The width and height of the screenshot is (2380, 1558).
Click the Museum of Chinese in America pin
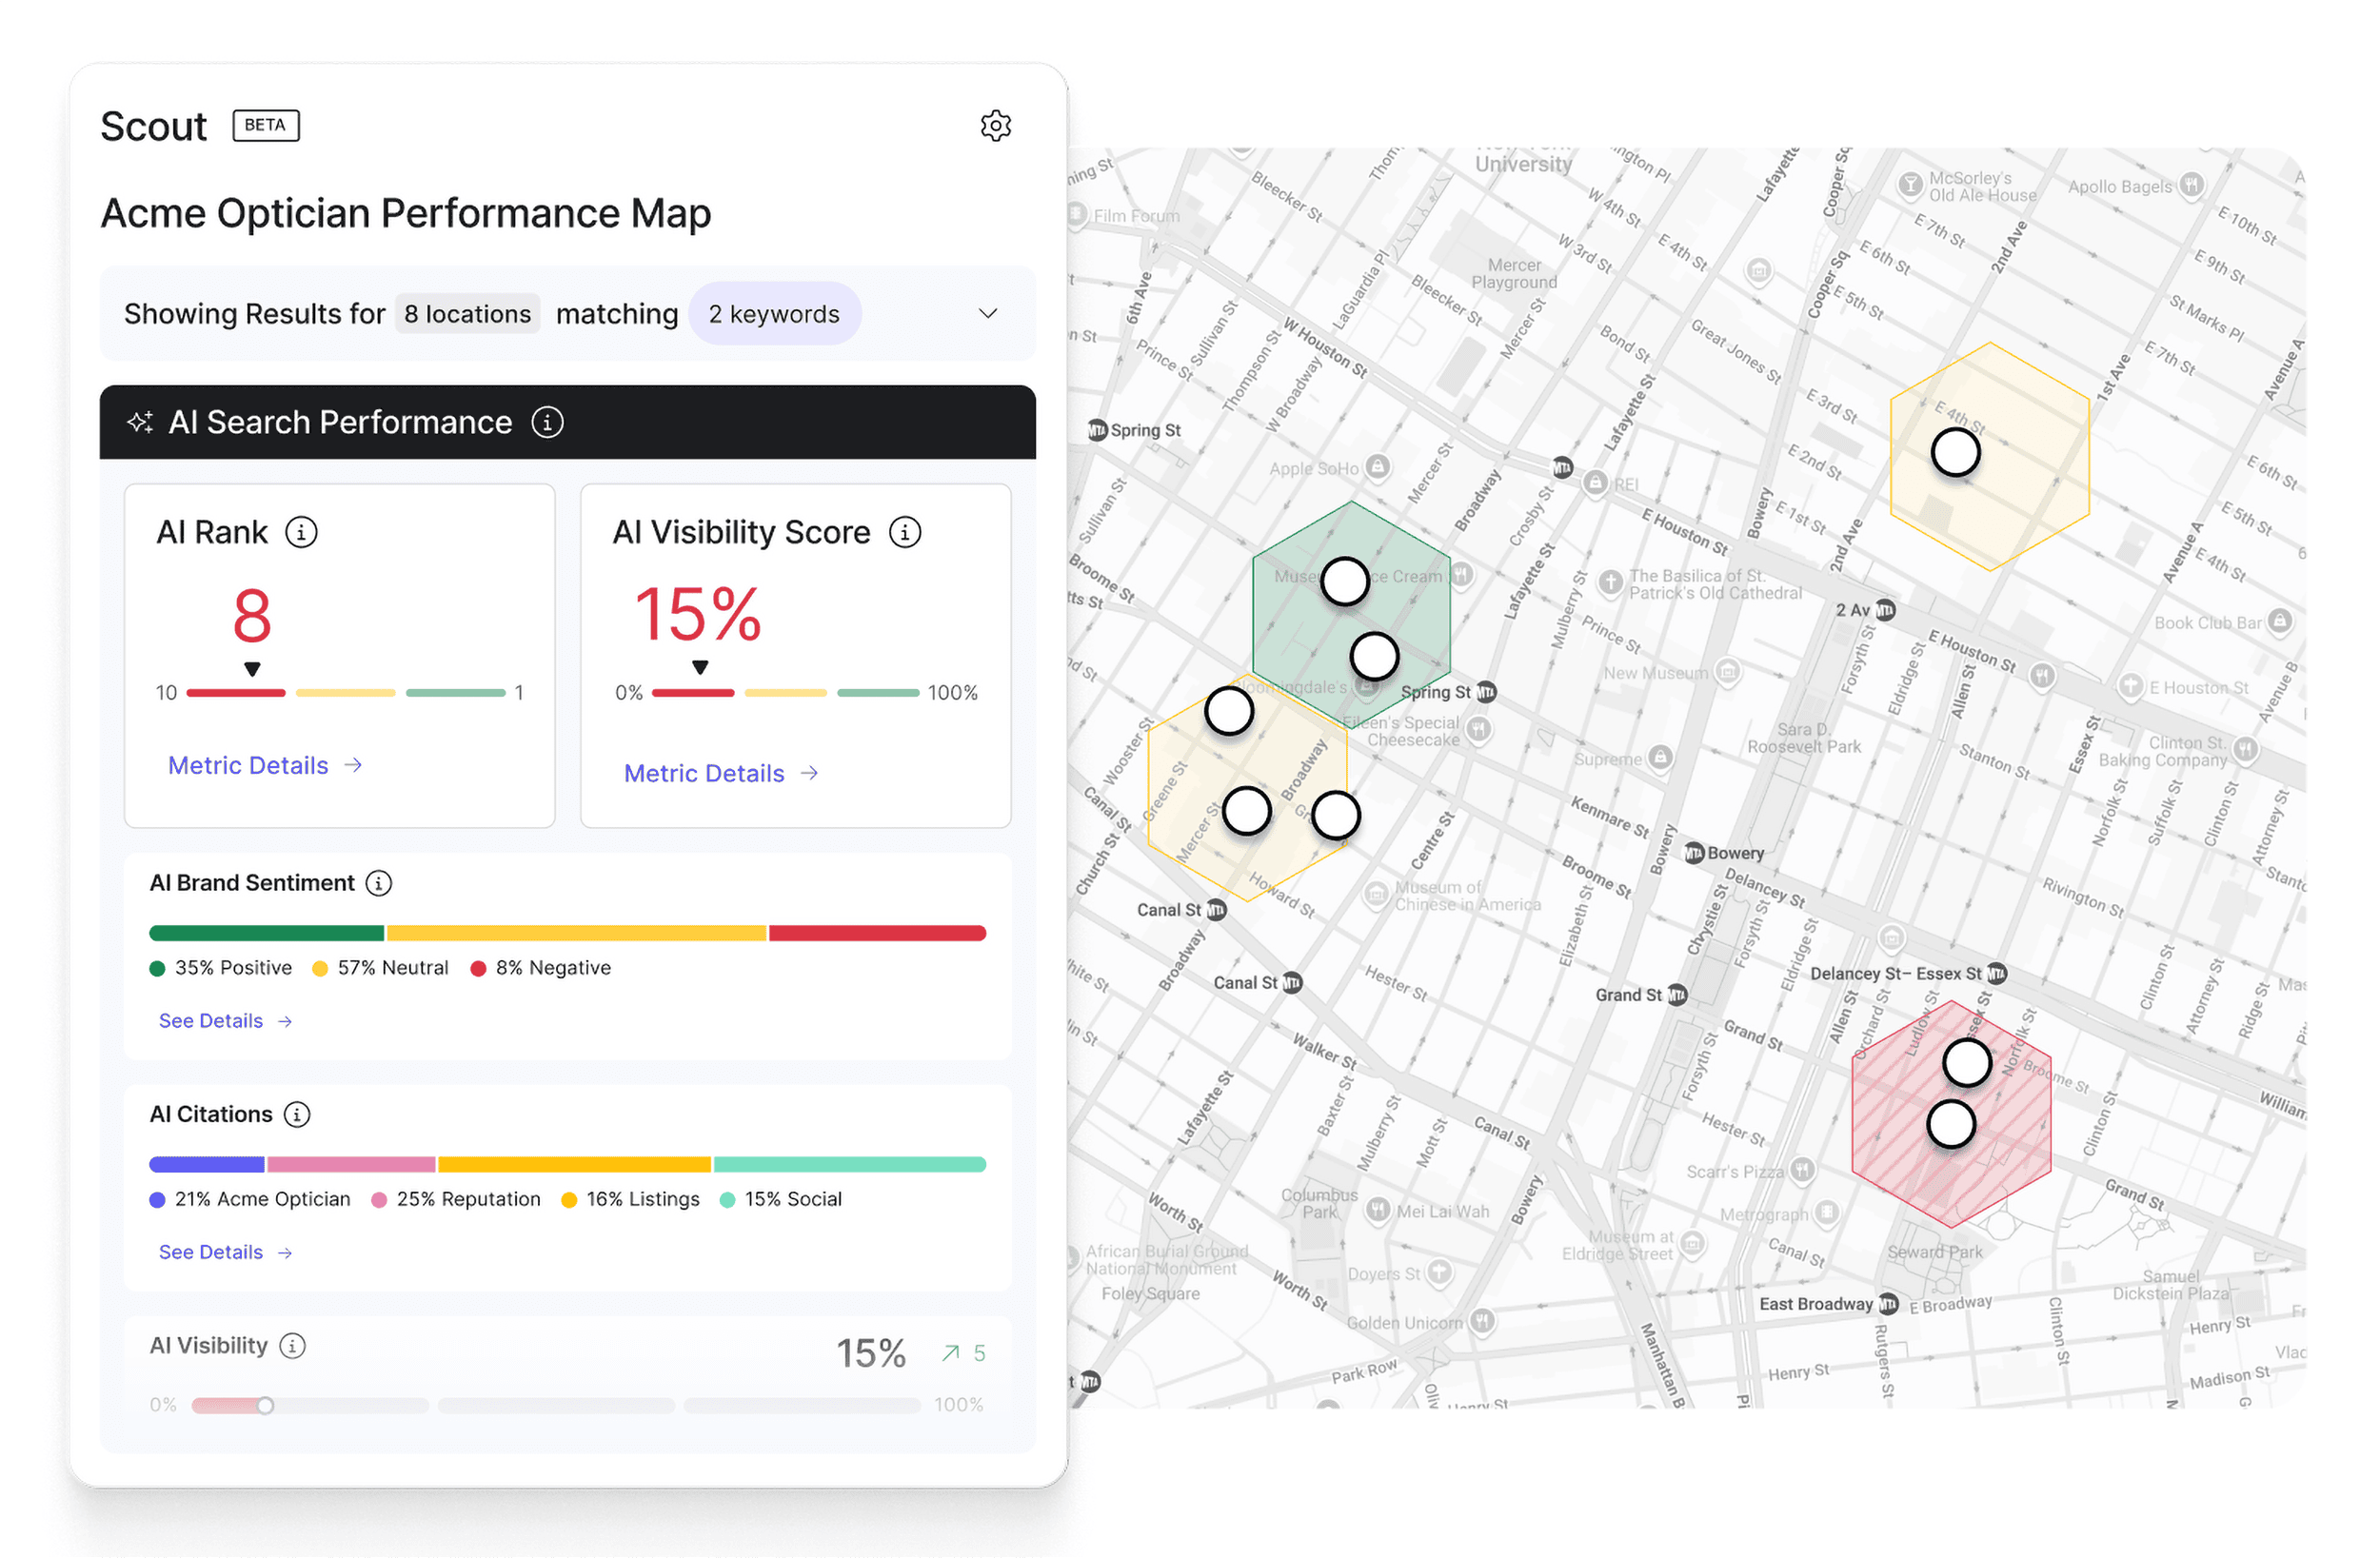1377,893
